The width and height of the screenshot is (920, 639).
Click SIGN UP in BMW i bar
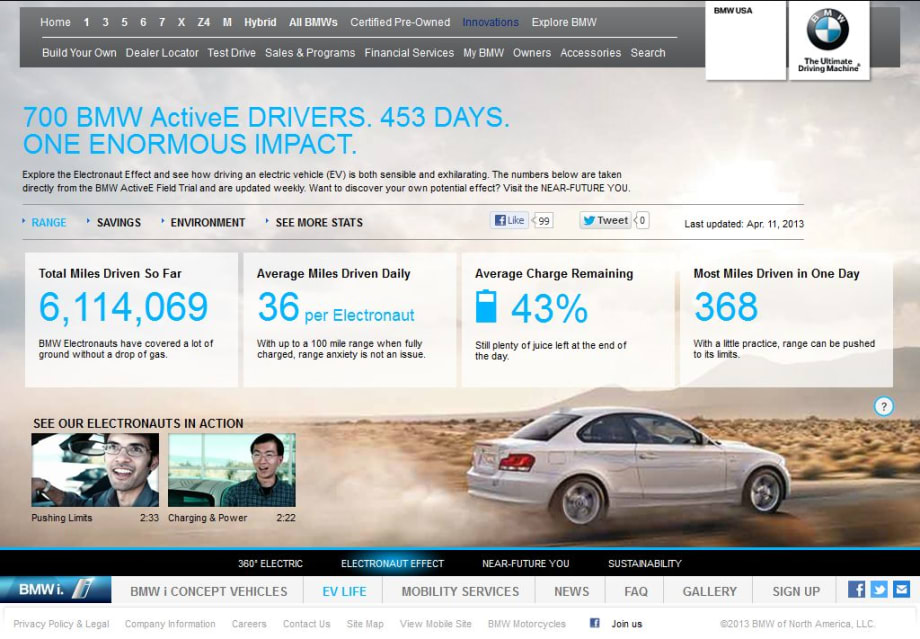coord(796,591)
